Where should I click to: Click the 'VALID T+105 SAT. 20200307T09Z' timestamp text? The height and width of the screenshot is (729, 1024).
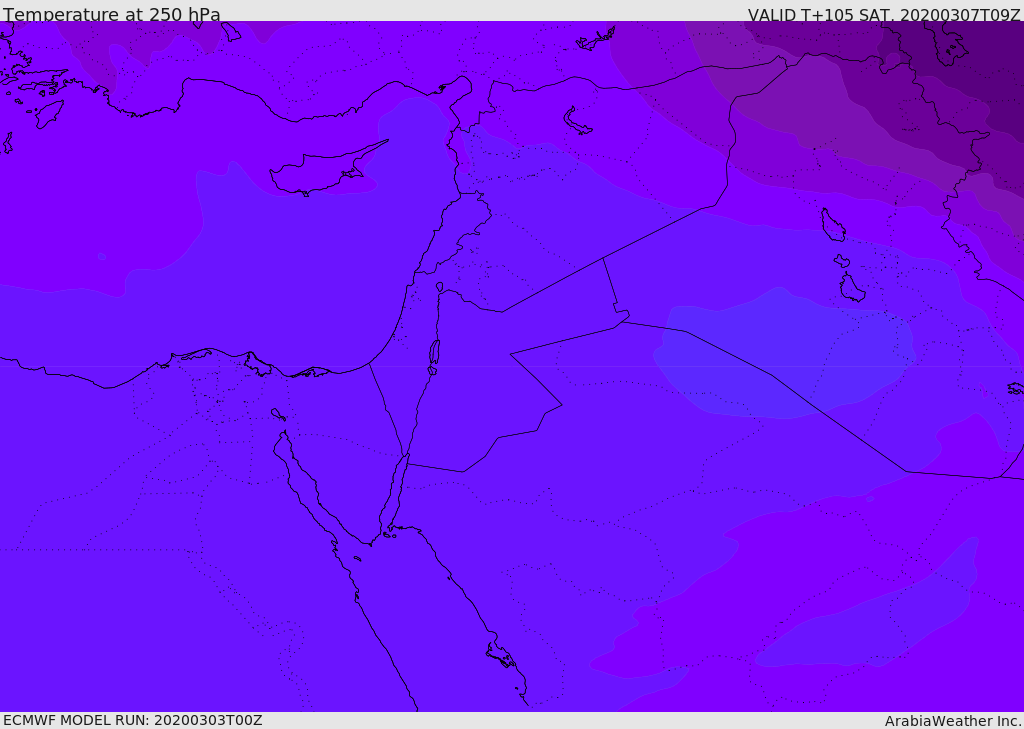tap(884, 14)
